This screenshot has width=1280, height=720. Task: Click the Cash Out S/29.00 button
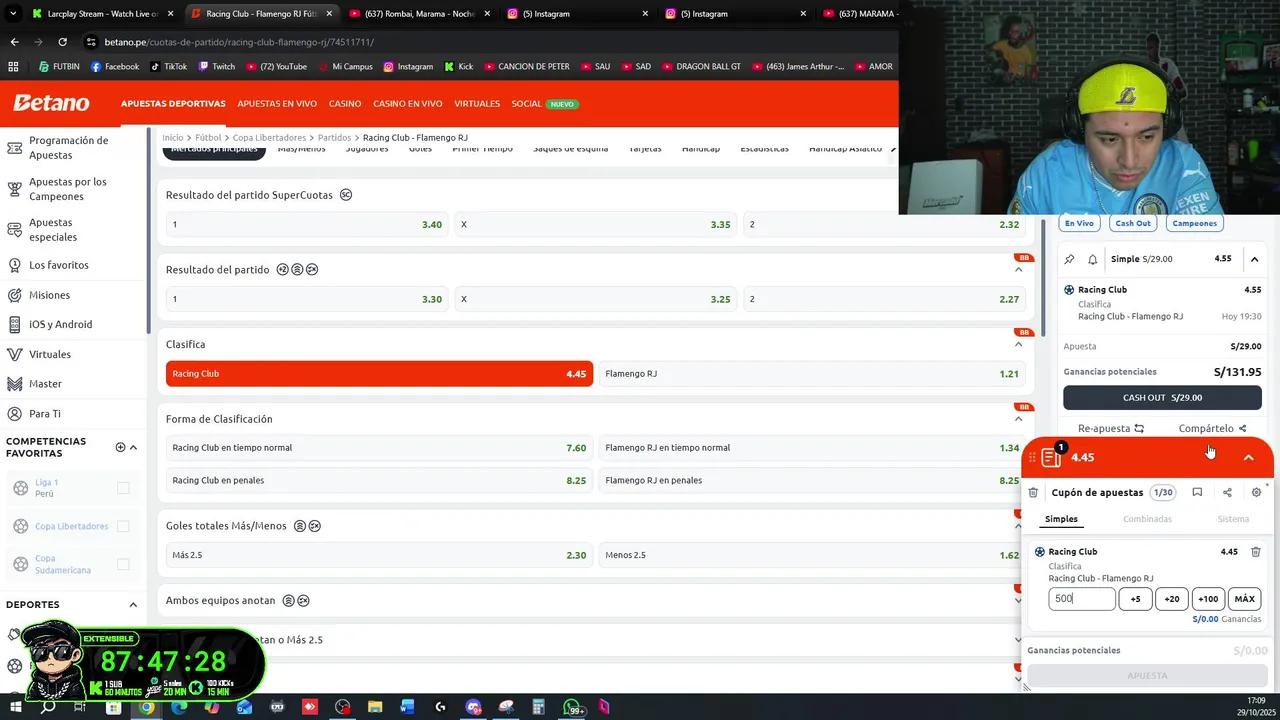point(1162,397)
